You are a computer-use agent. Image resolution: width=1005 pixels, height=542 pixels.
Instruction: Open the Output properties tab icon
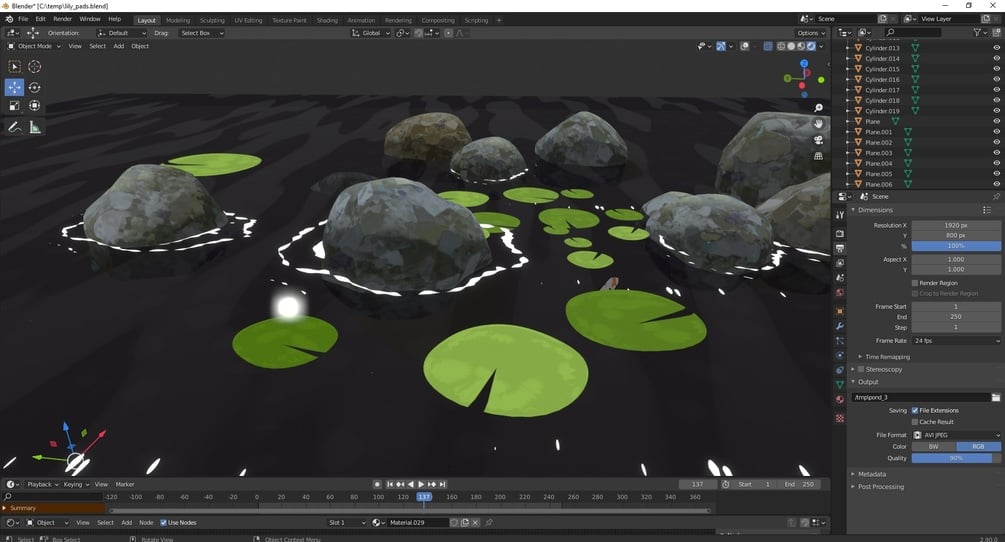840,248
